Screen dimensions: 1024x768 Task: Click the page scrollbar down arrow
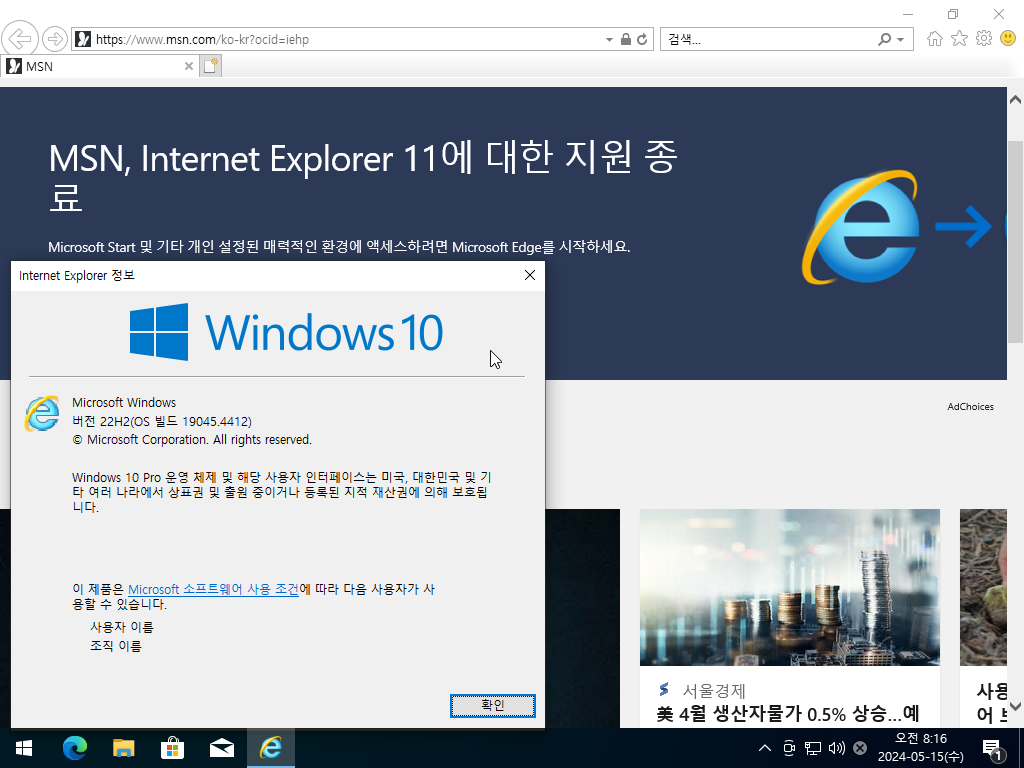click(x=1016, y=706)
